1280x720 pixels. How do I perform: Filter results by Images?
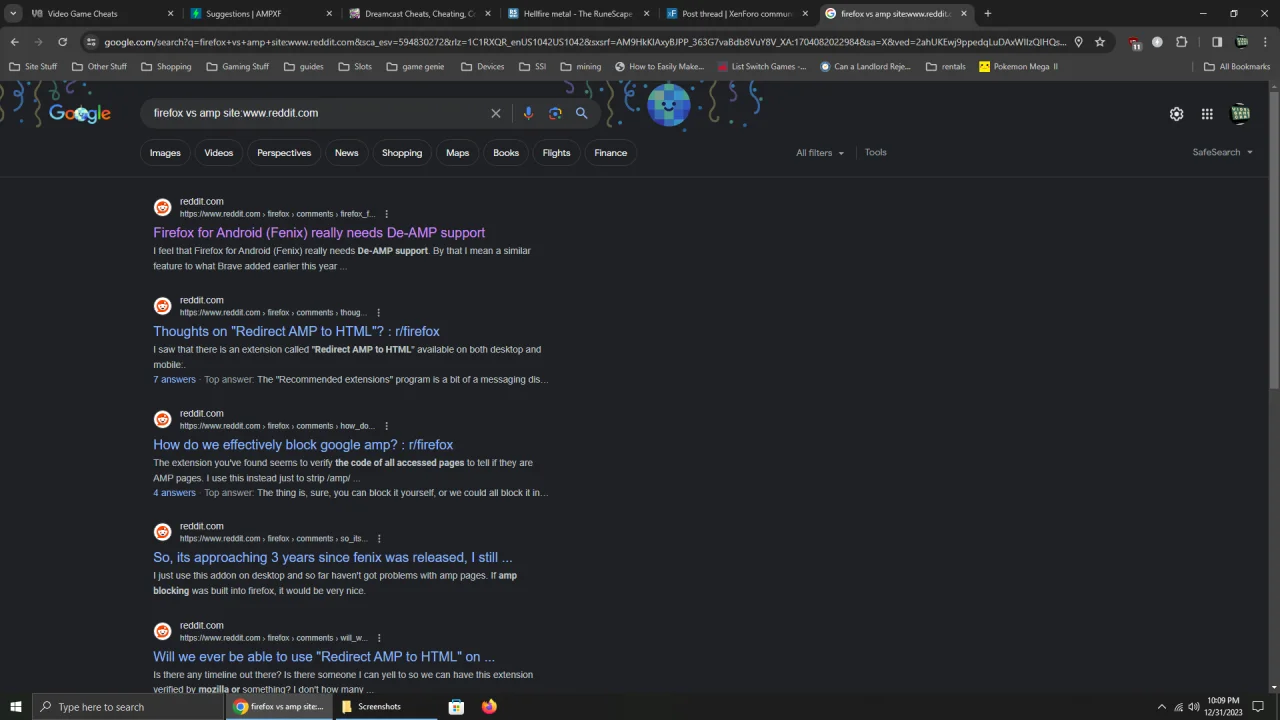point(165,153)
